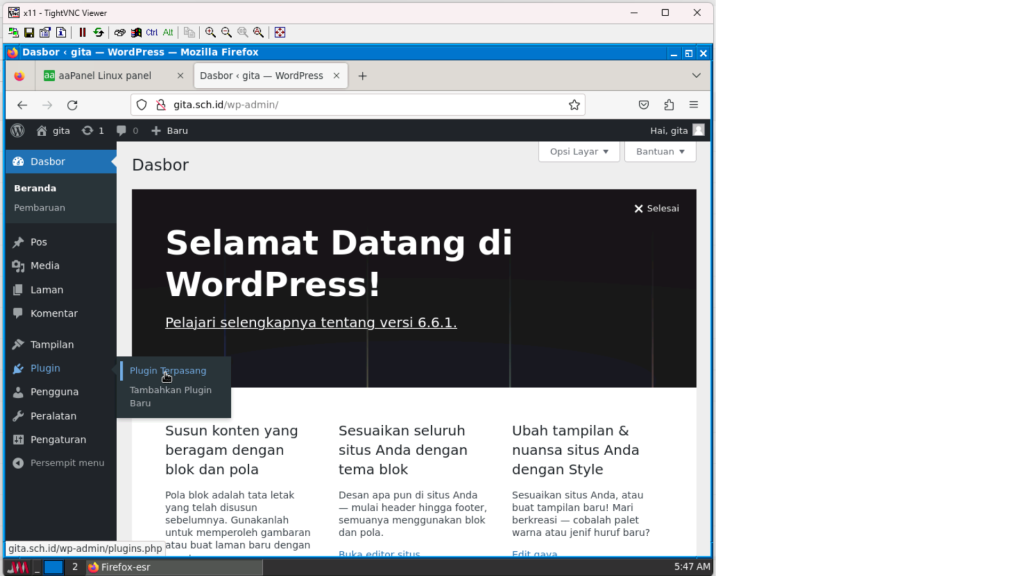Open Firefox hamburger application menu
This screenshot has height=576, width=1024.
pyautogui.click(x=694, y=105)
